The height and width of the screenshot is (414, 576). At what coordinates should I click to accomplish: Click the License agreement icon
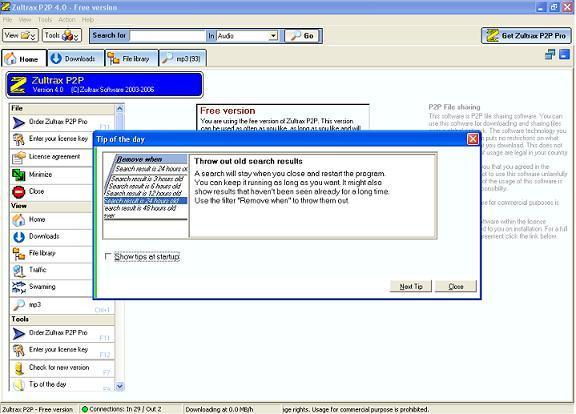click(18, 157)
